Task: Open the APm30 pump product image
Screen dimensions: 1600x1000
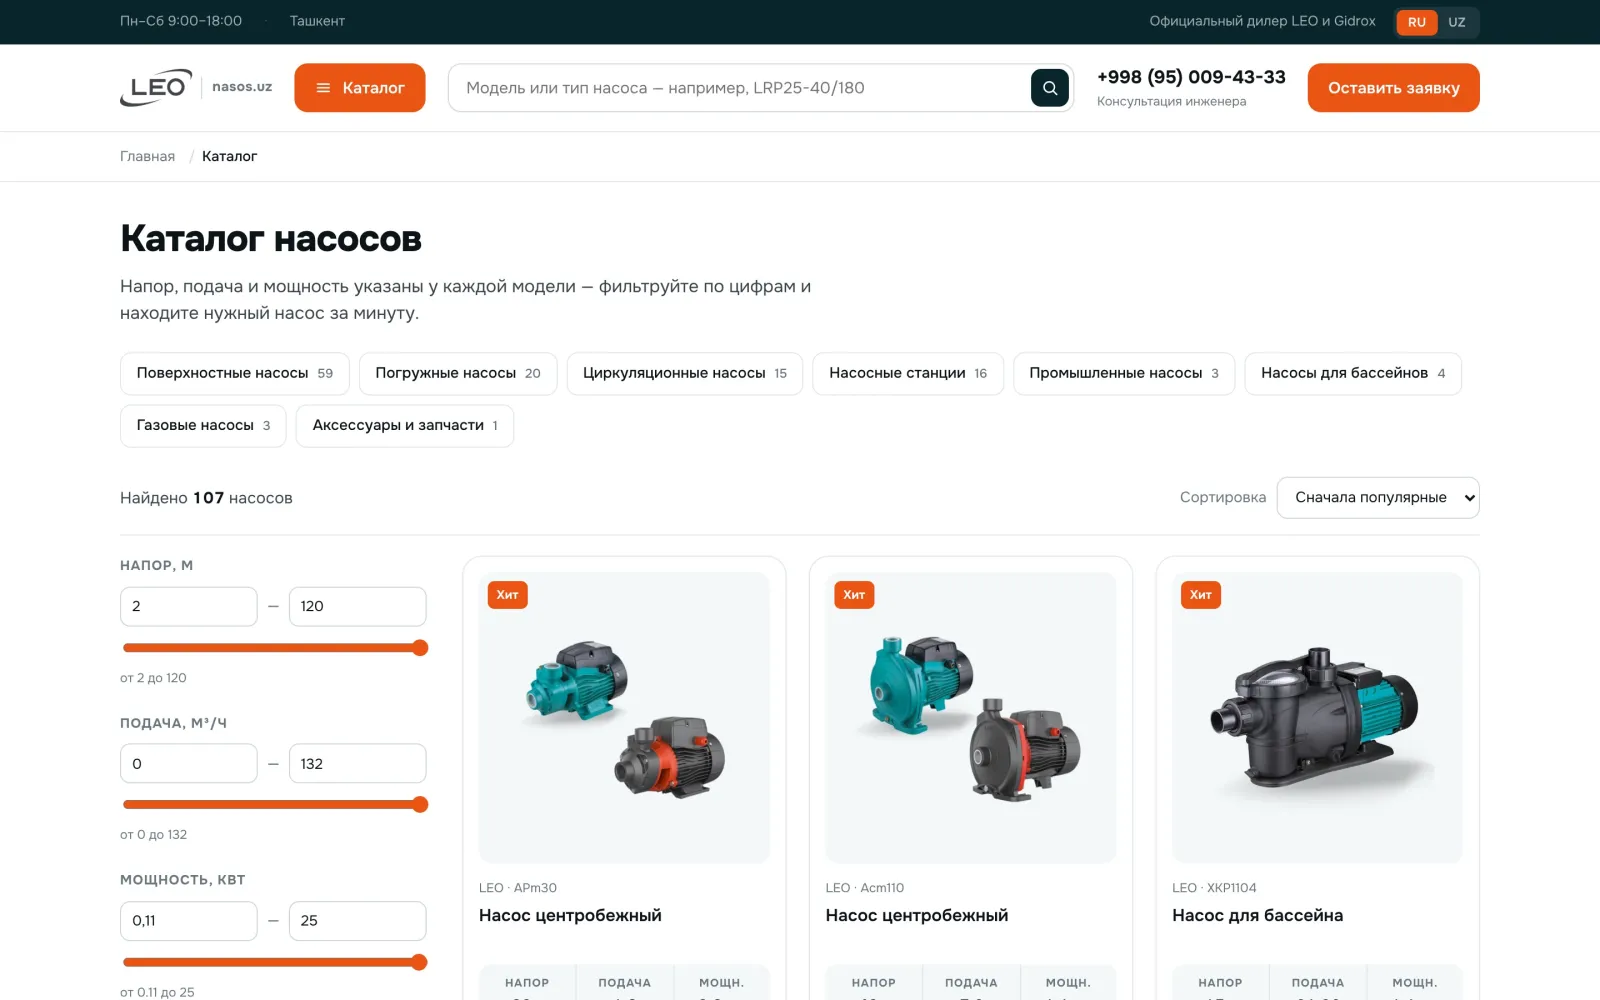Action: click(x=624, y=718)
